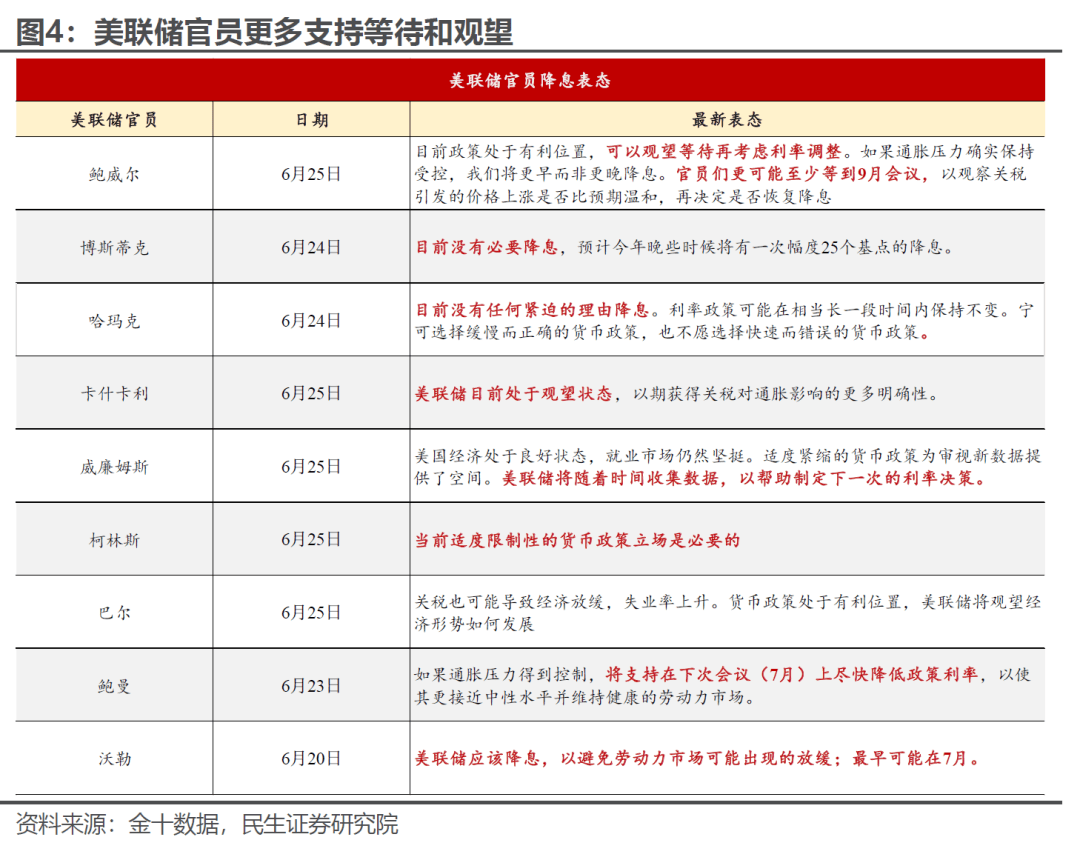This screenshot has height=857, width=1080.
Task: Click red text 美联储应该降息
Action: [x=477, y=758]
